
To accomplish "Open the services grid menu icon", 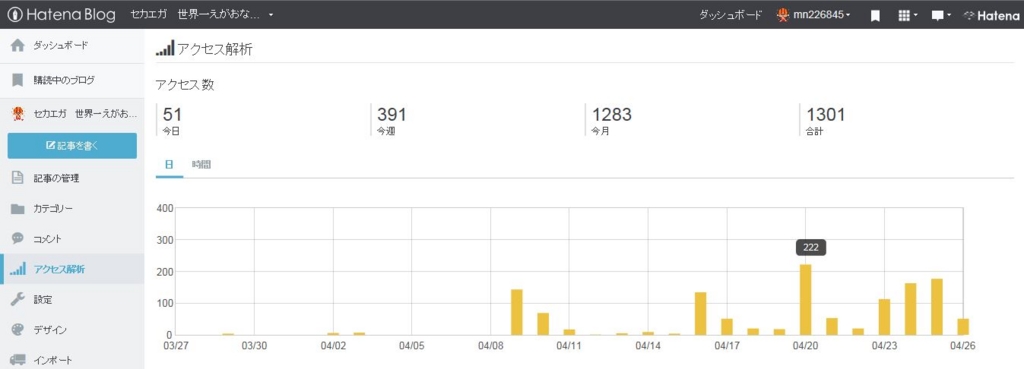I will coord(908,15).
